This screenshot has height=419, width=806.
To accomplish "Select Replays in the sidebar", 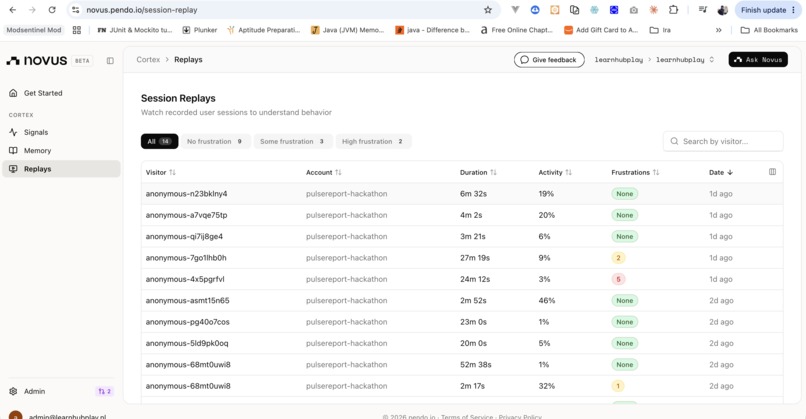I will point(61,169).
